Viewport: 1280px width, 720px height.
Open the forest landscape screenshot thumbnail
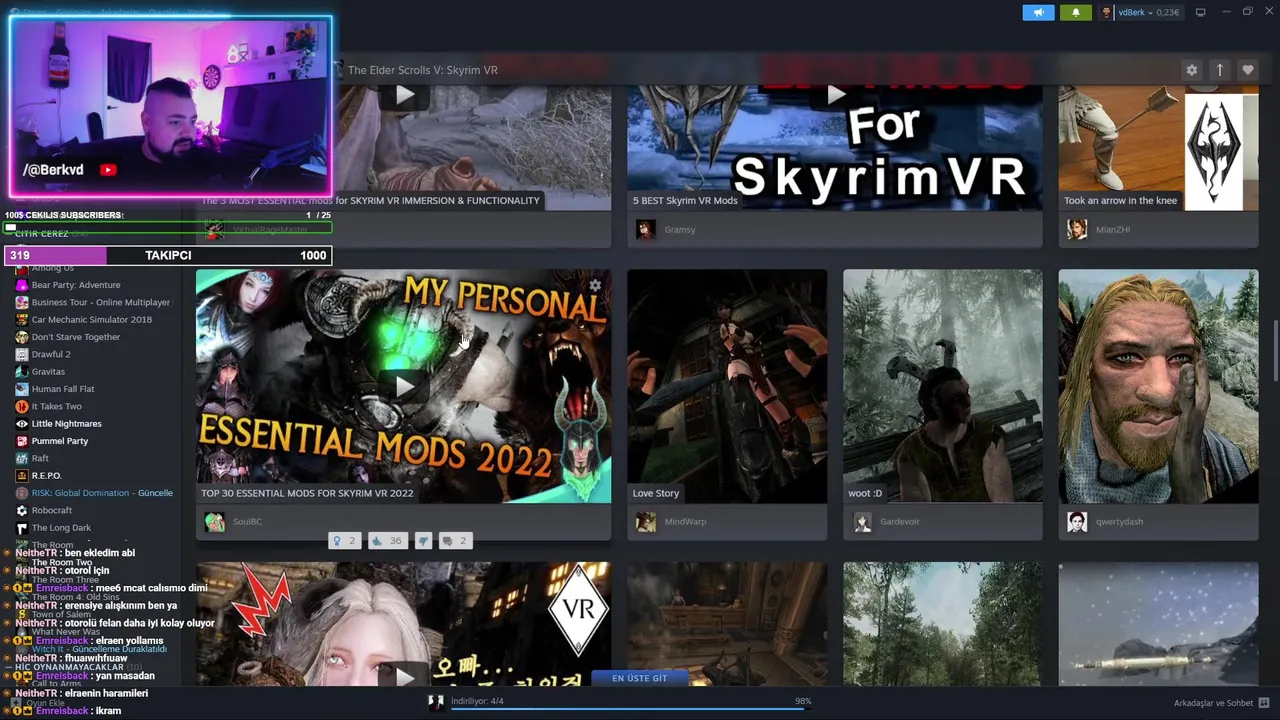[942, 624]
